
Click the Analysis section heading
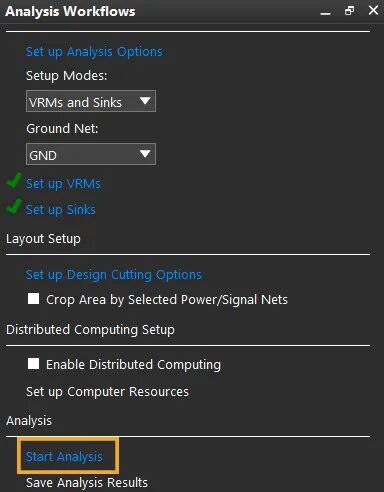[x=29, y=421]
